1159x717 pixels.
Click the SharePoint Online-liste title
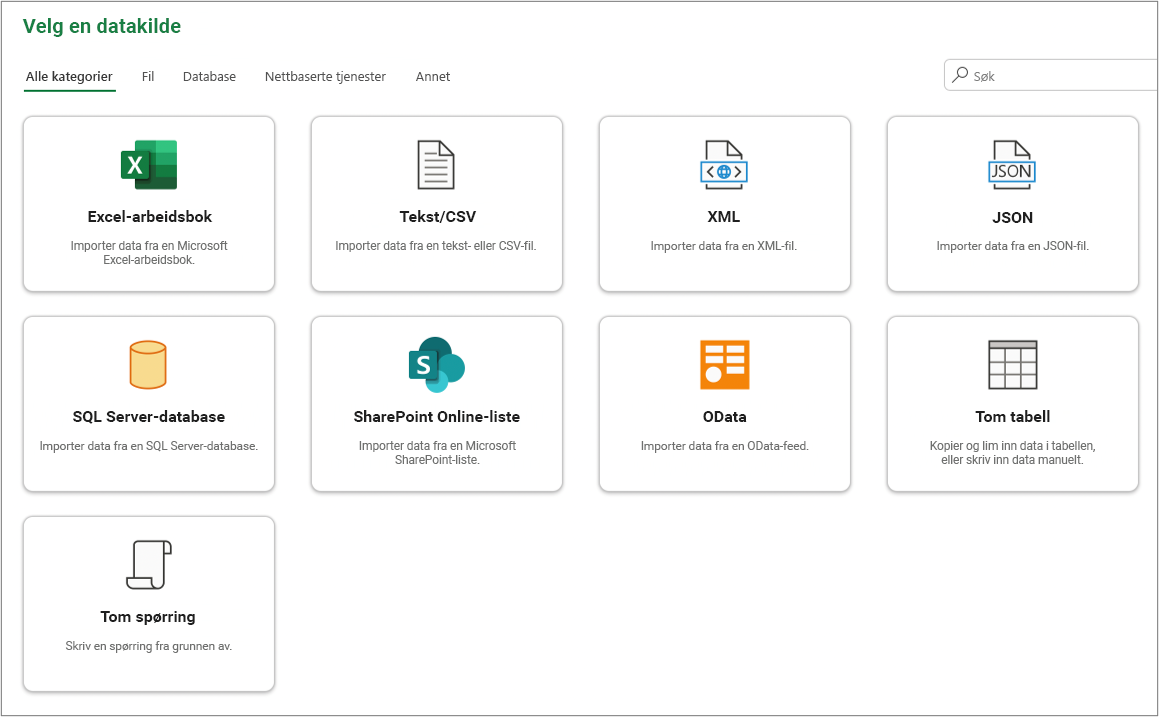tap(437, 416)
